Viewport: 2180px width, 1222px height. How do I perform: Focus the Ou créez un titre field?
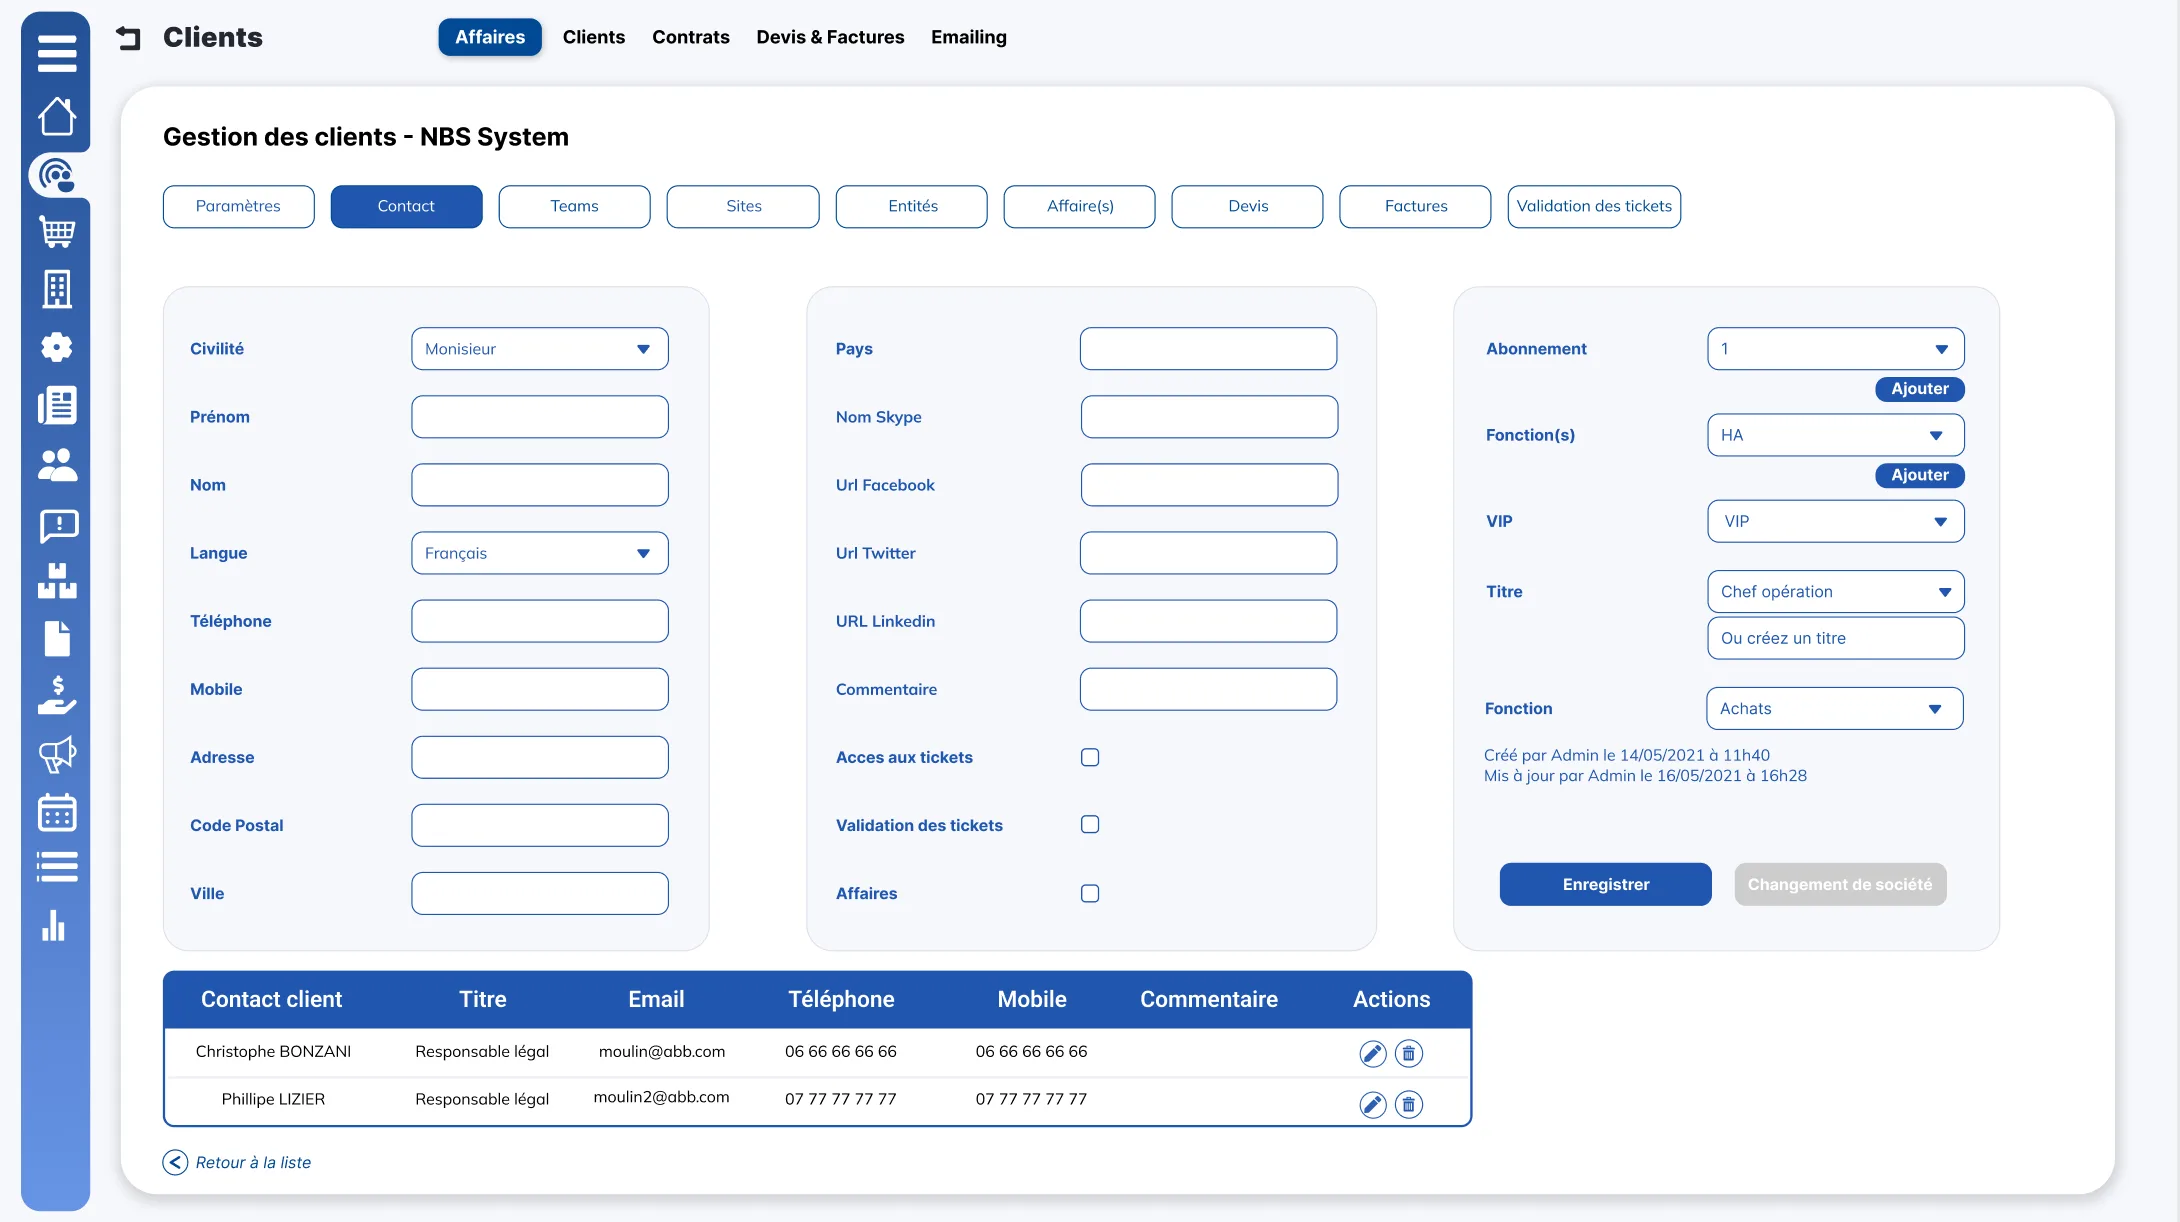click(x=1836, y=638)
